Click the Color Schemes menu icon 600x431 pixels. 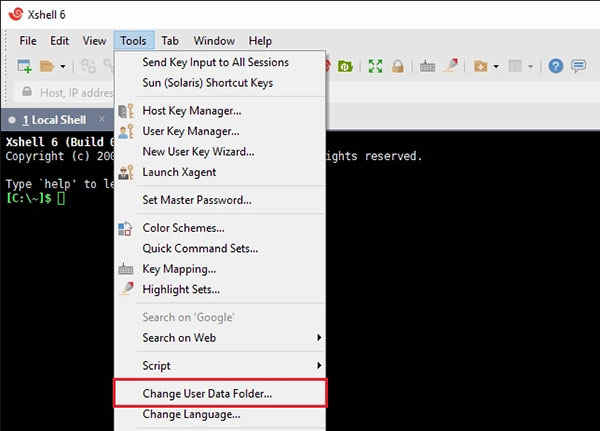[x=125, y=229]
